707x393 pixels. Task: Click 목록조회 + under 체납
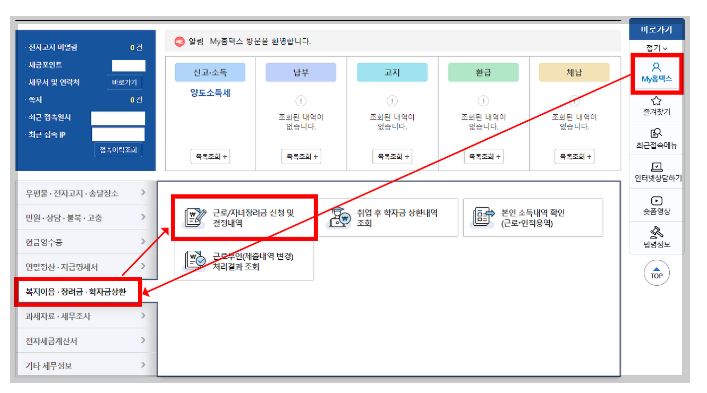click(x=574, y=156)
